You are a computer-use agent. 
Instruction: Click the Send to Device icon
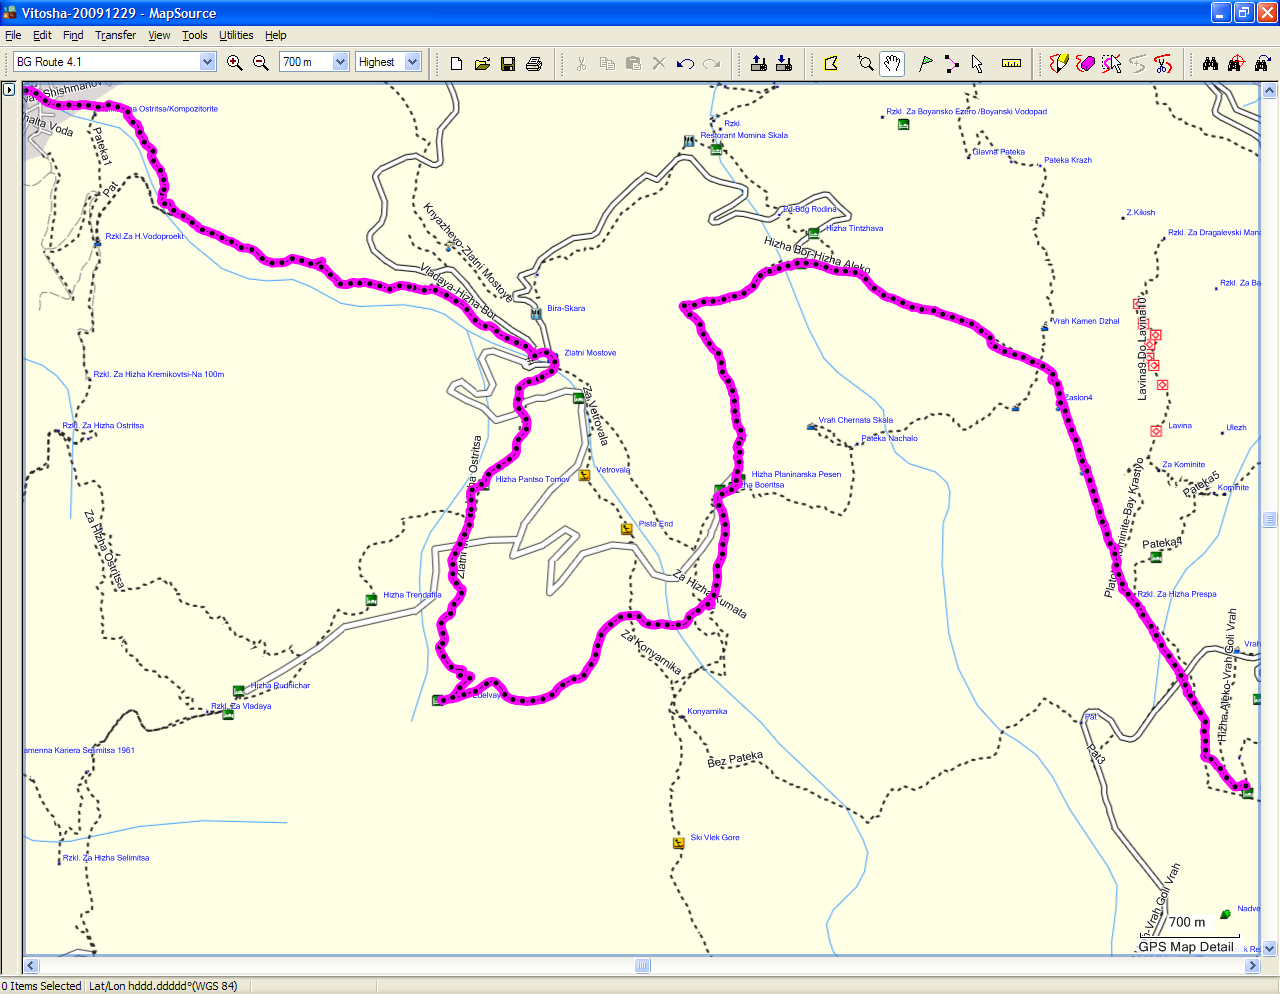pos(759,63)
